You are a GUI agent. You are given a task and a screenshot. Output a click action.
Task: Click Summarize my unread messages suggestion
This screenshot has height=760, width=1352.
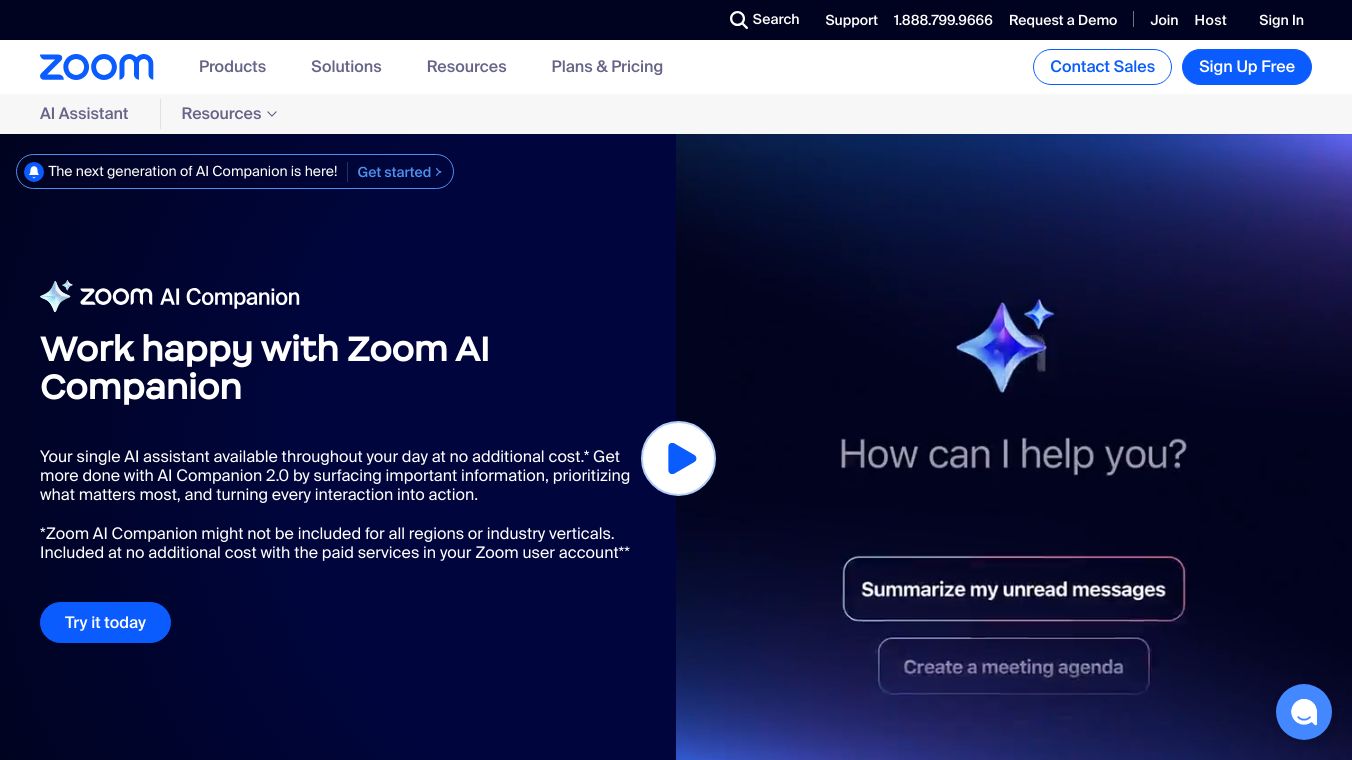tap(1014, 589)
